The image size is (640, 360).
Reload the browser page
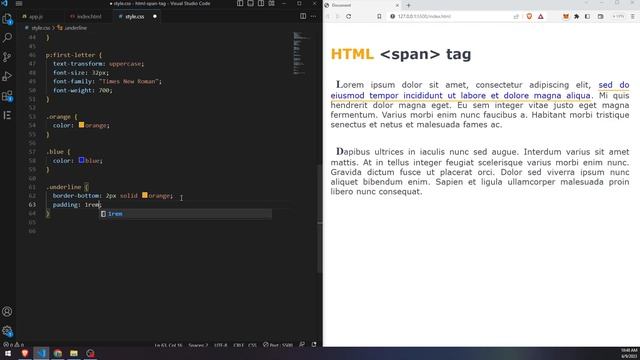pyautogui.click(x=349, y=16)
